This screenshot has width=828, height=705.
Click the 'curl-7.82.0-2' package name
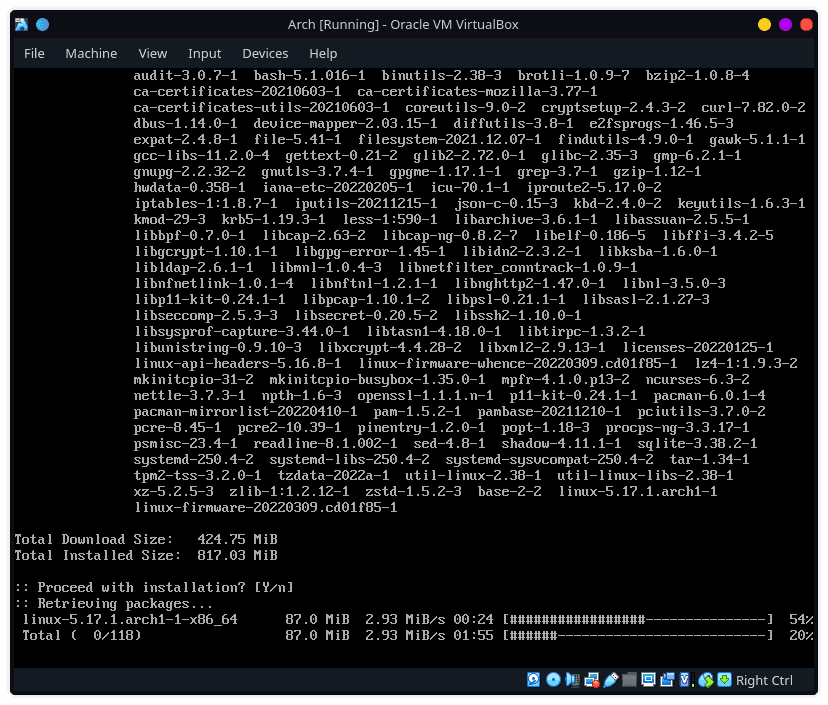[753, 107]
